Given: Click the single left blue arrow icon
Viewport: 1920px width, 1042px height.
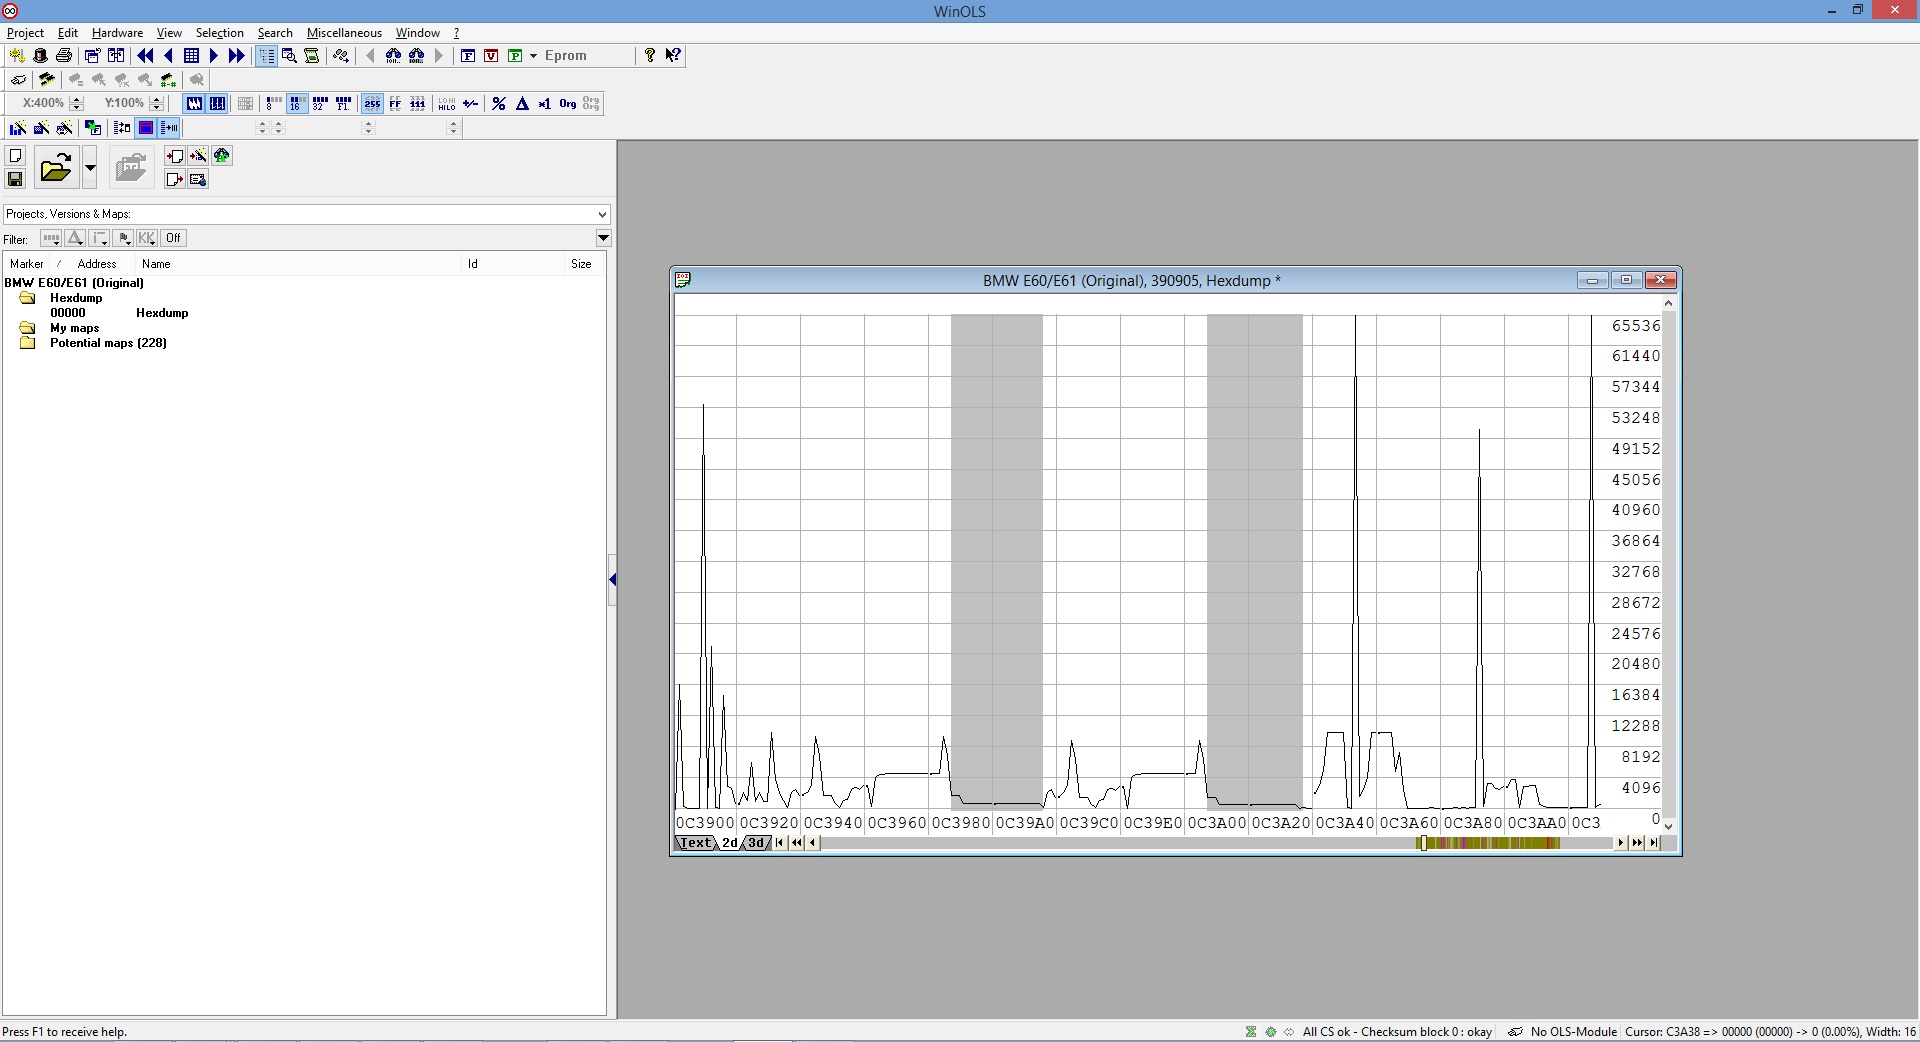Looking at the screenshot, I should click(168, 56).
